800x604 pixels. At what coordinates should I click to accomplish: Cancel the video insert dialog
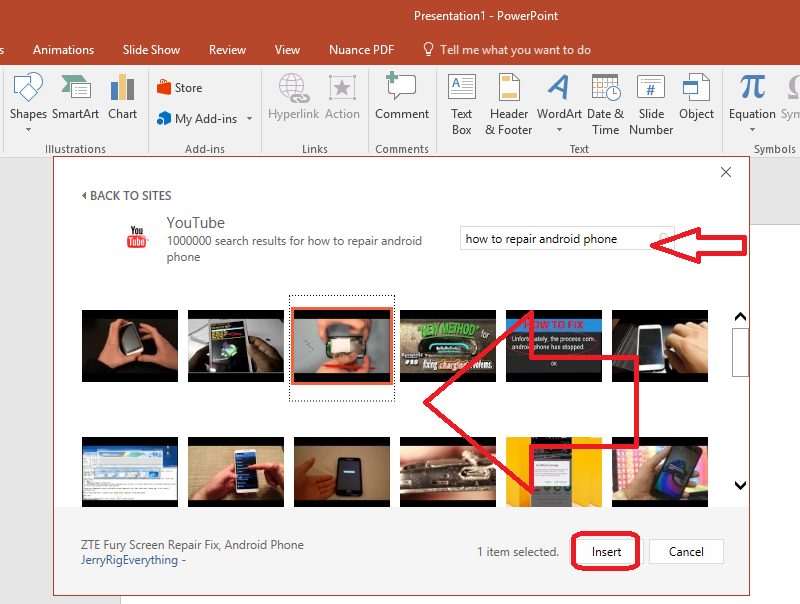[x=686, y=551]
